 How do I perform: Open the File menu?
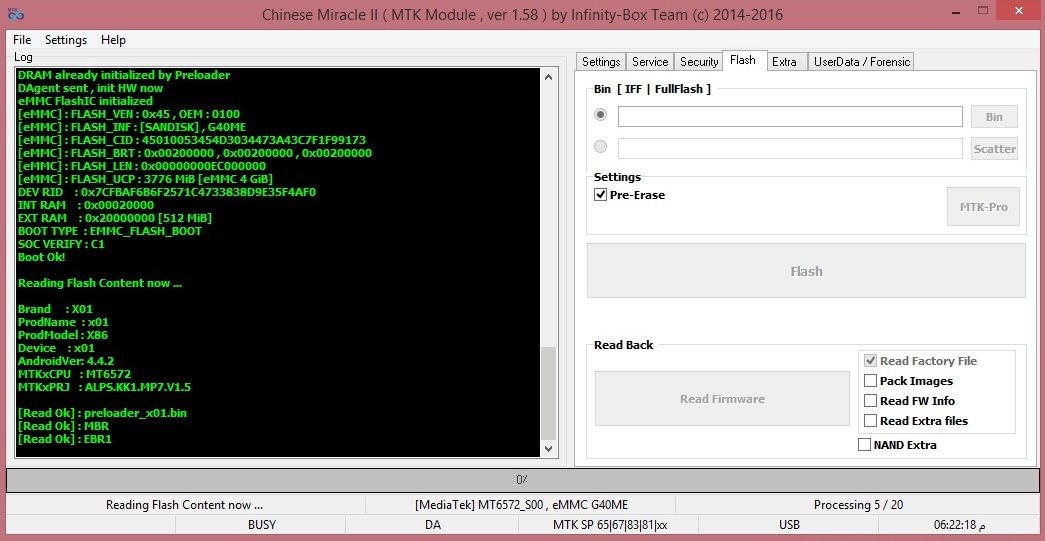pyautogui.click(x=22, y=40)
